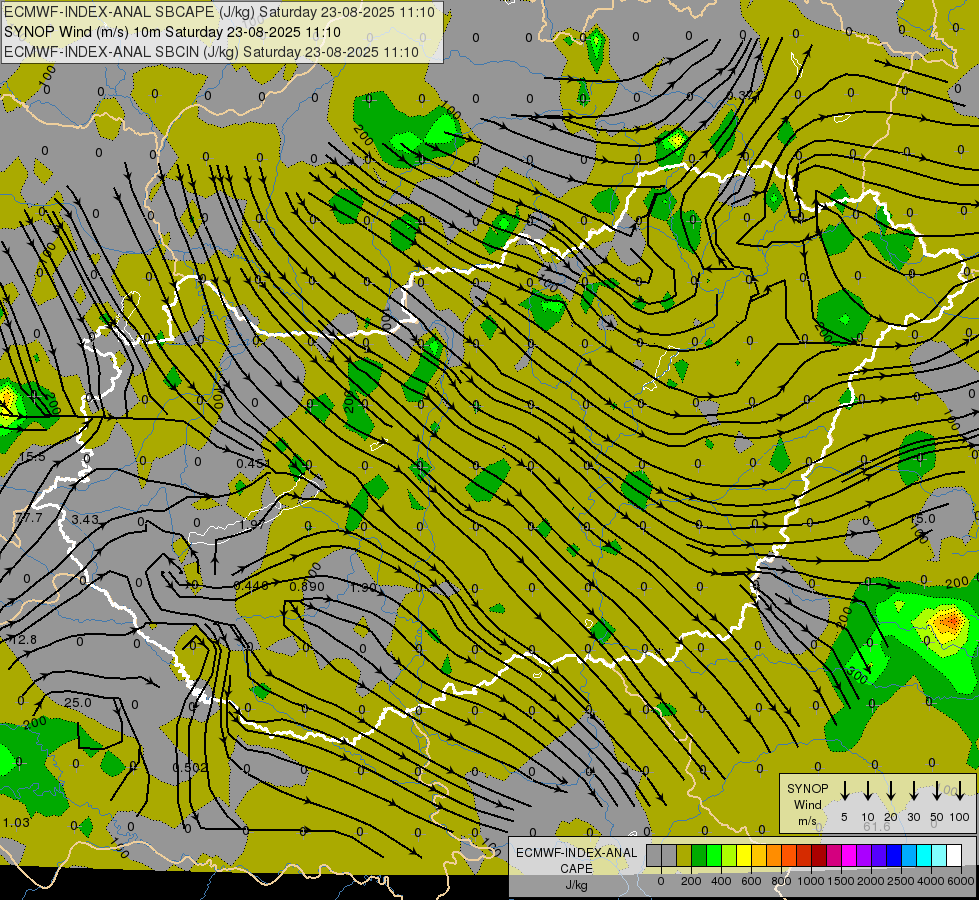The width and height of the screenshot is (979, 900).
Task: Click the SBCIN title line at top
Action: [211, 52]
